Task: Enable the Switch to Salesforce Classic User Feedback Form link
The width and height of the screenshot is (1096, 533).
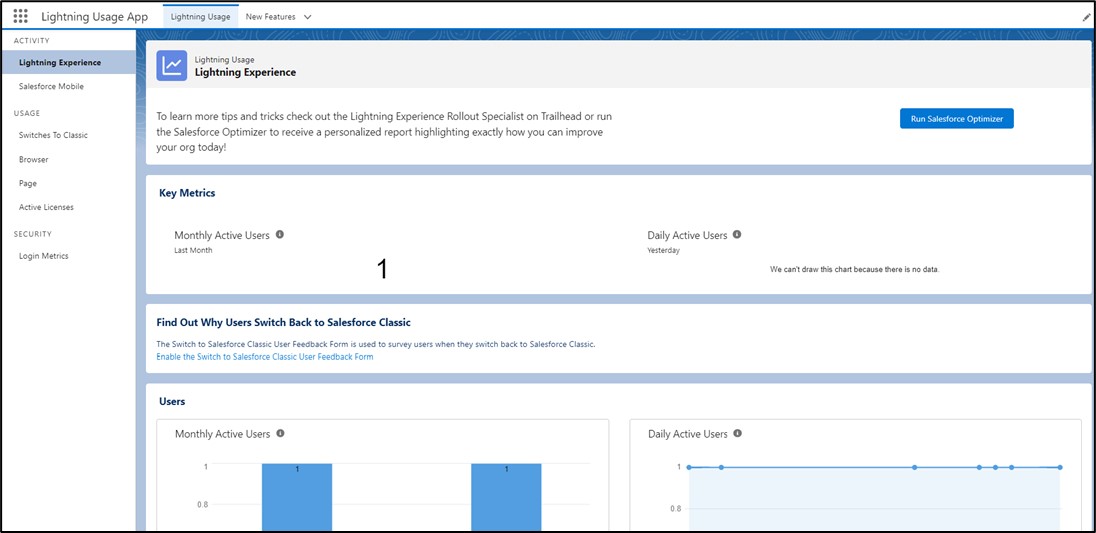Action: pyautogui.click(x=265, y=356)
